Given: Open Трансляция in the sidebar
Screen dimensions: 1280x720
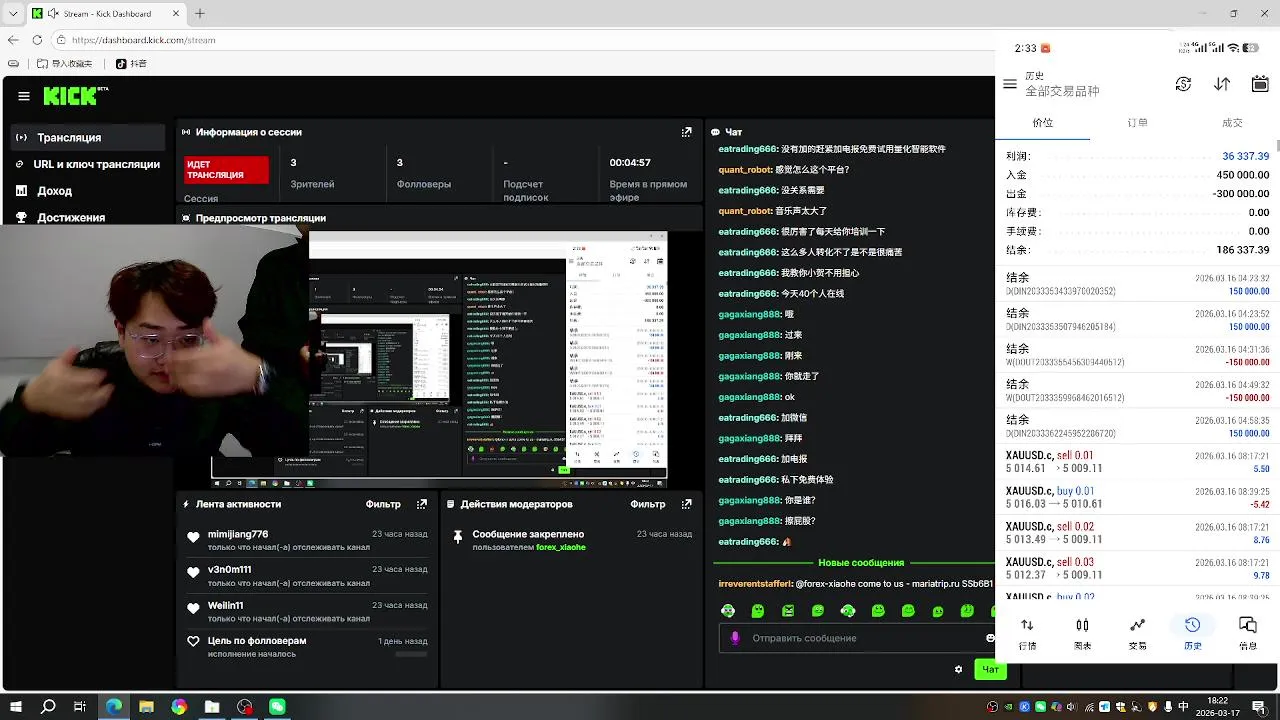Looking at the screenshot, I should (x=88, y=137).
